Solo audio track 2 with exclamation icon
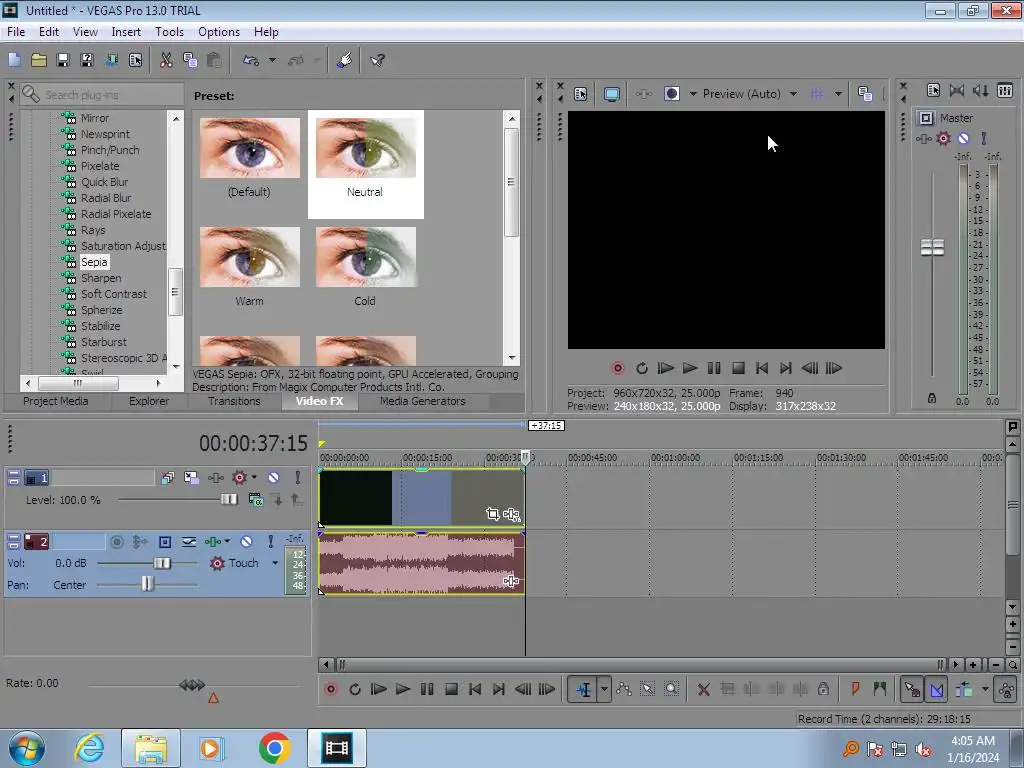1024x768 pixels. (270, 541)
